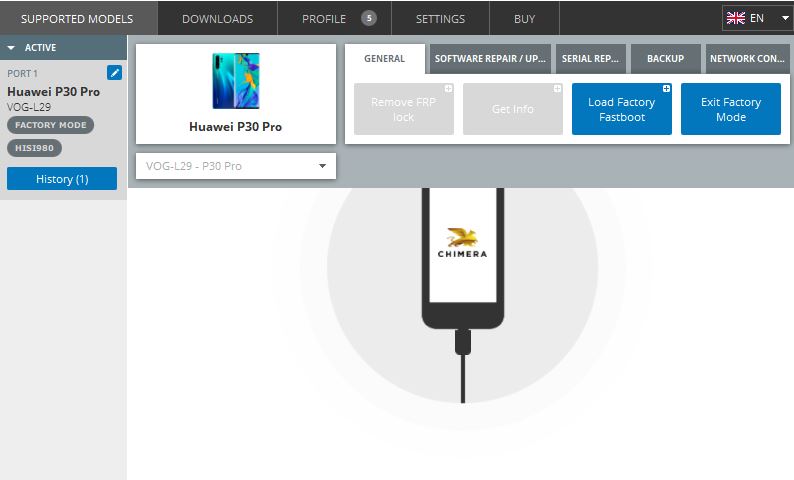The image size is (794, 480).
Task: Click the pencil edit icon beside PORT 1
Action: coord(114,72)
